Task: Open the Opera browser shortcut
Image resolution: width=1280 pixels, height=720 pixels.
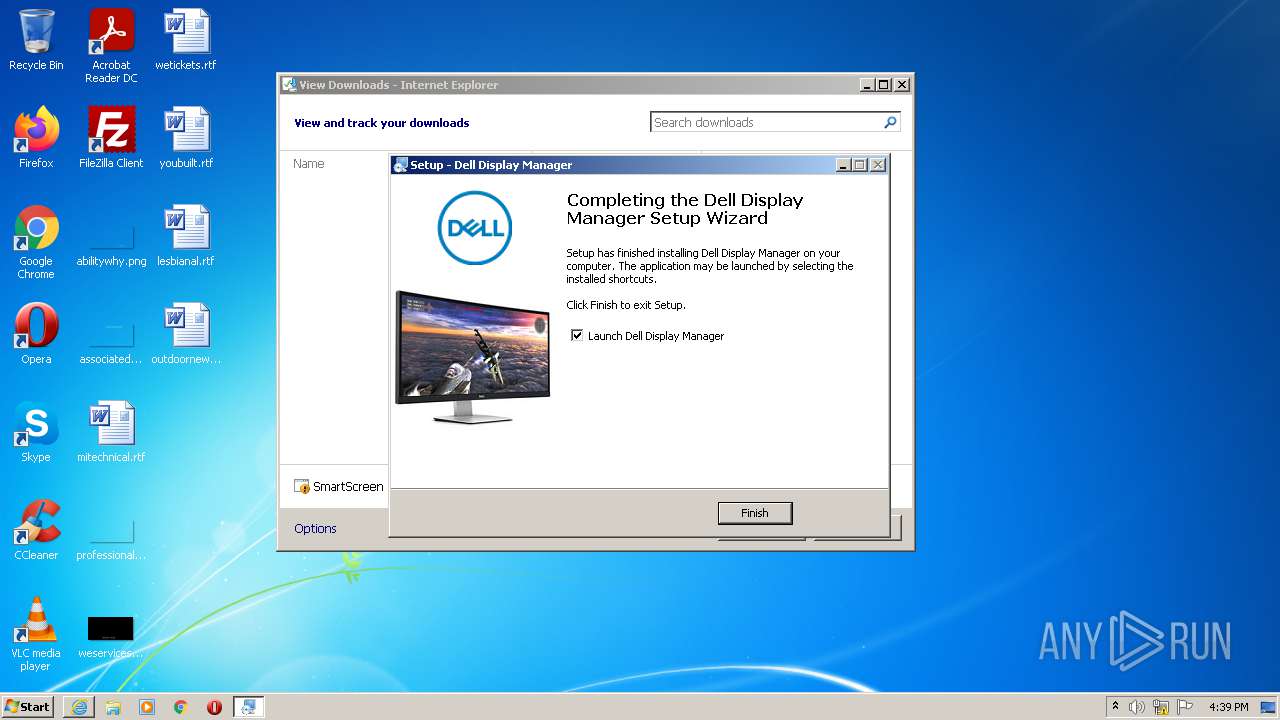Action: click(x=36, y=334)
